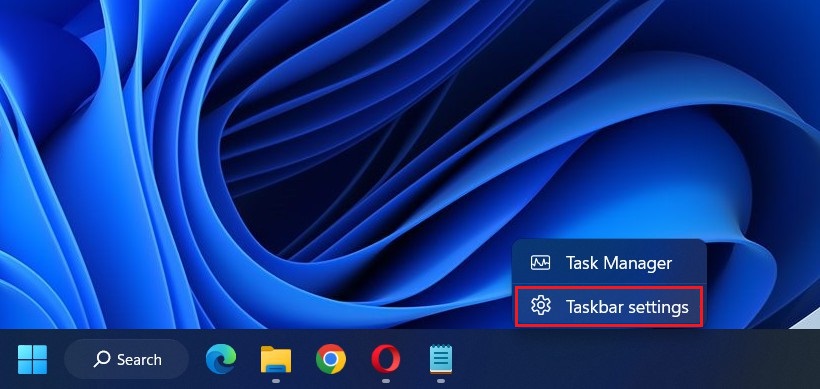Choose Task Manager in context menu
The height and width of the screenshot is (389, 820).
click(609, 263)
